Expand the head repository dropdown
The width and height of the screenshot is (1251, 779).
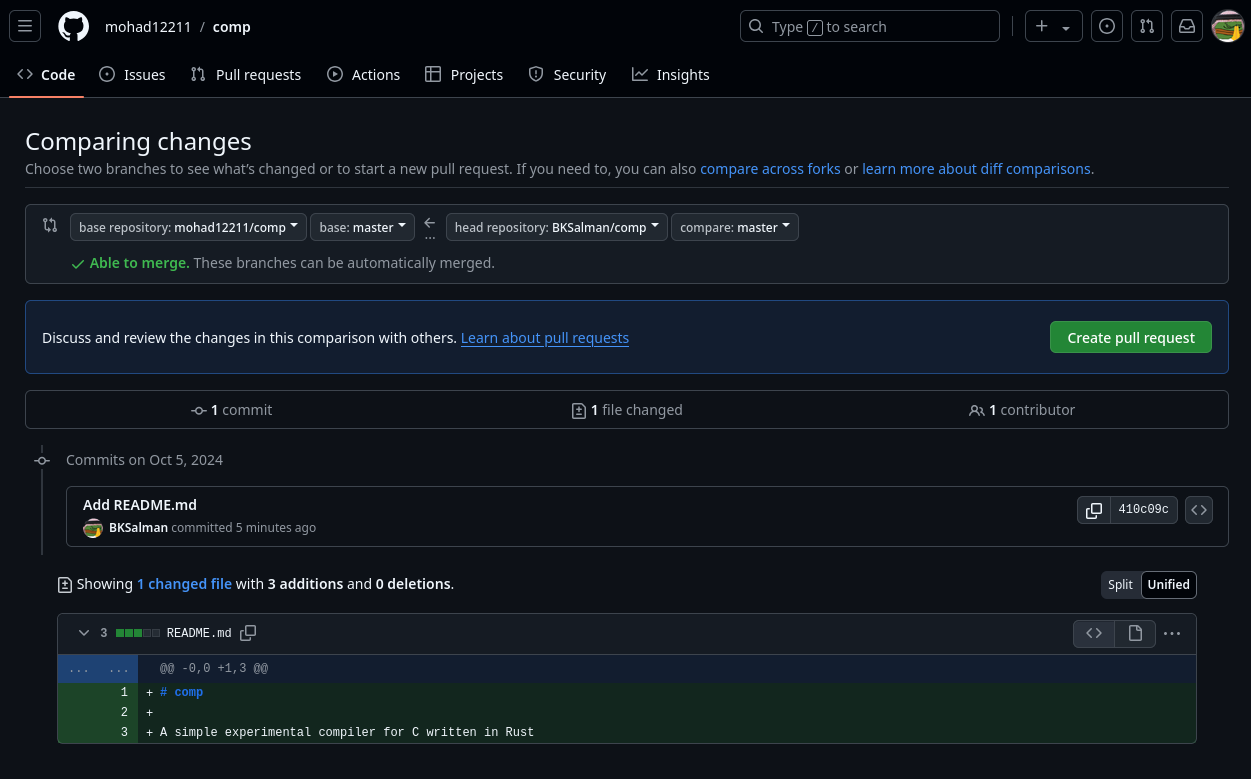(556, 227)
